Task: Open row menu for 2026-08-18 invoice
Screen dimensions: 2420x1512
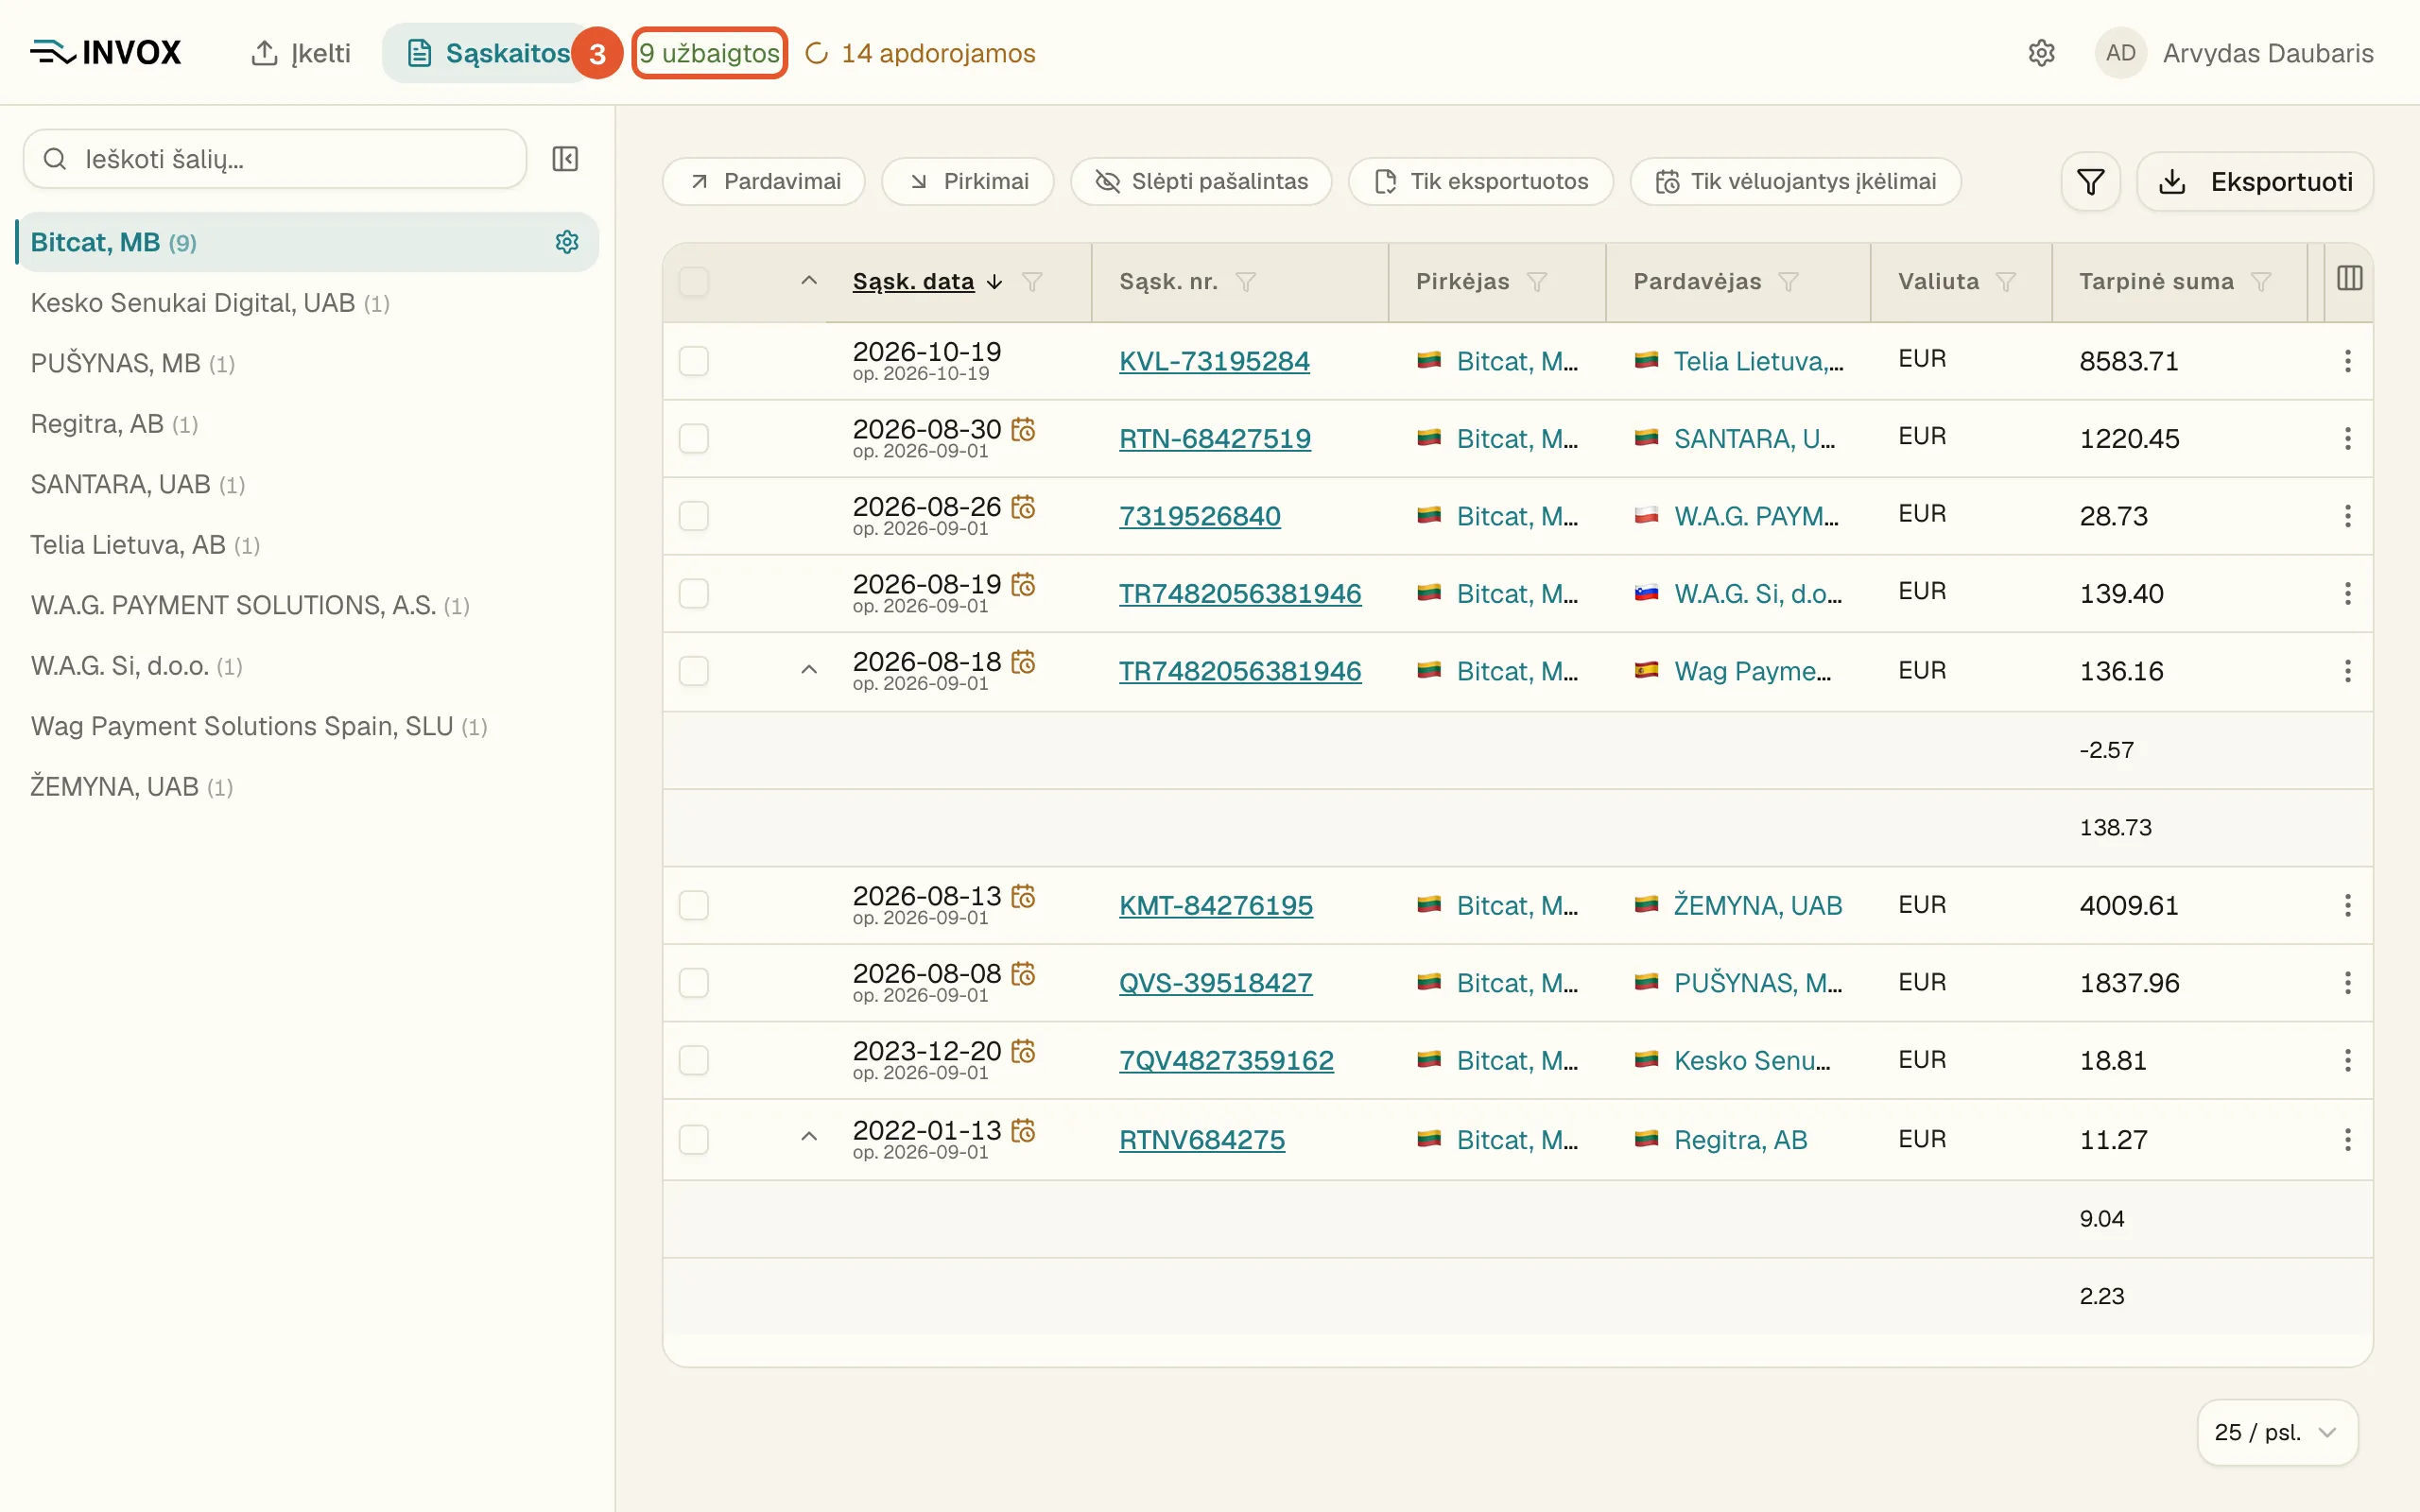Action: click(x=2347, y=671)
